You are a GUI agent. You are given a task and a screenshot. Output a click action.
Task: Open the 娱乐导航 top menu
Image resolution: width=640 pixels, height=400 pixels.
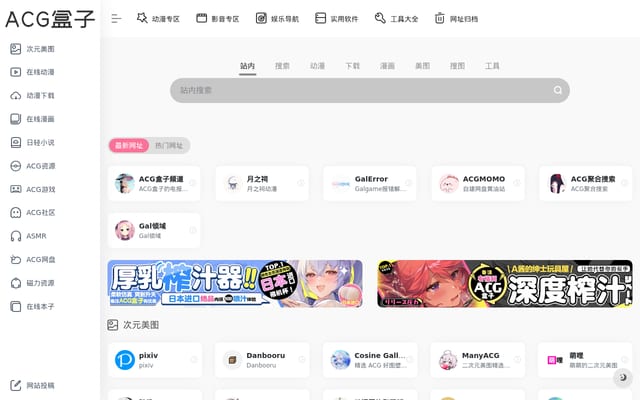277,19
